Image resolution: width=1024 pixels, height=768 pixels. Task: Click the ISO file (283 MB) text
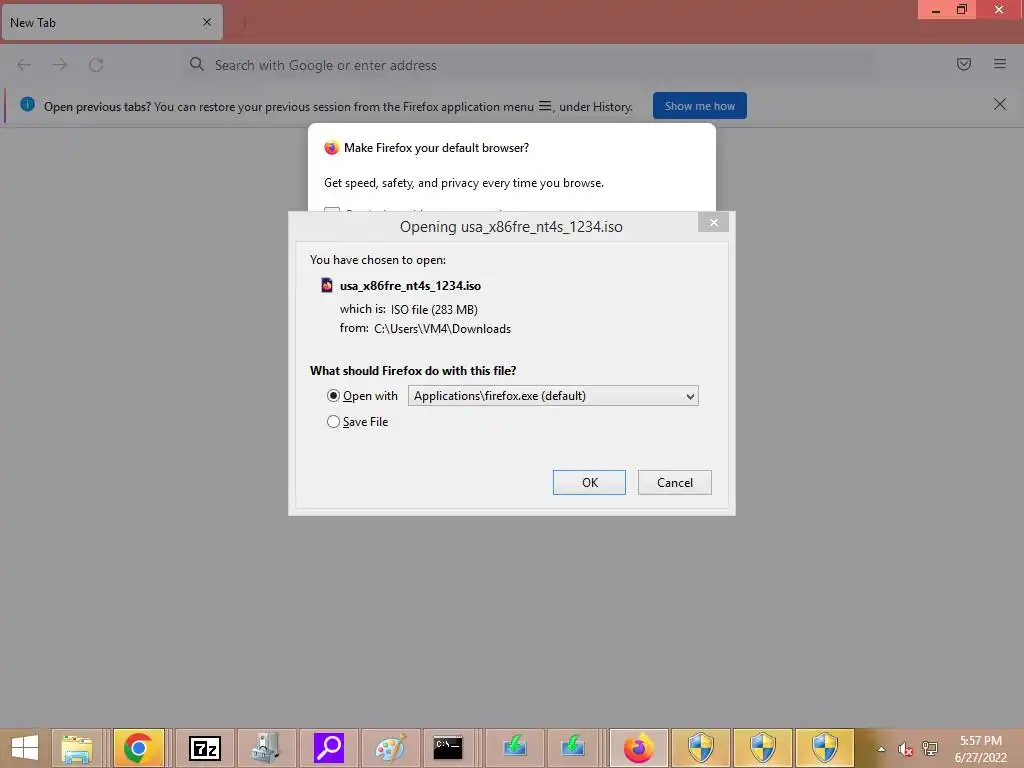434,310
